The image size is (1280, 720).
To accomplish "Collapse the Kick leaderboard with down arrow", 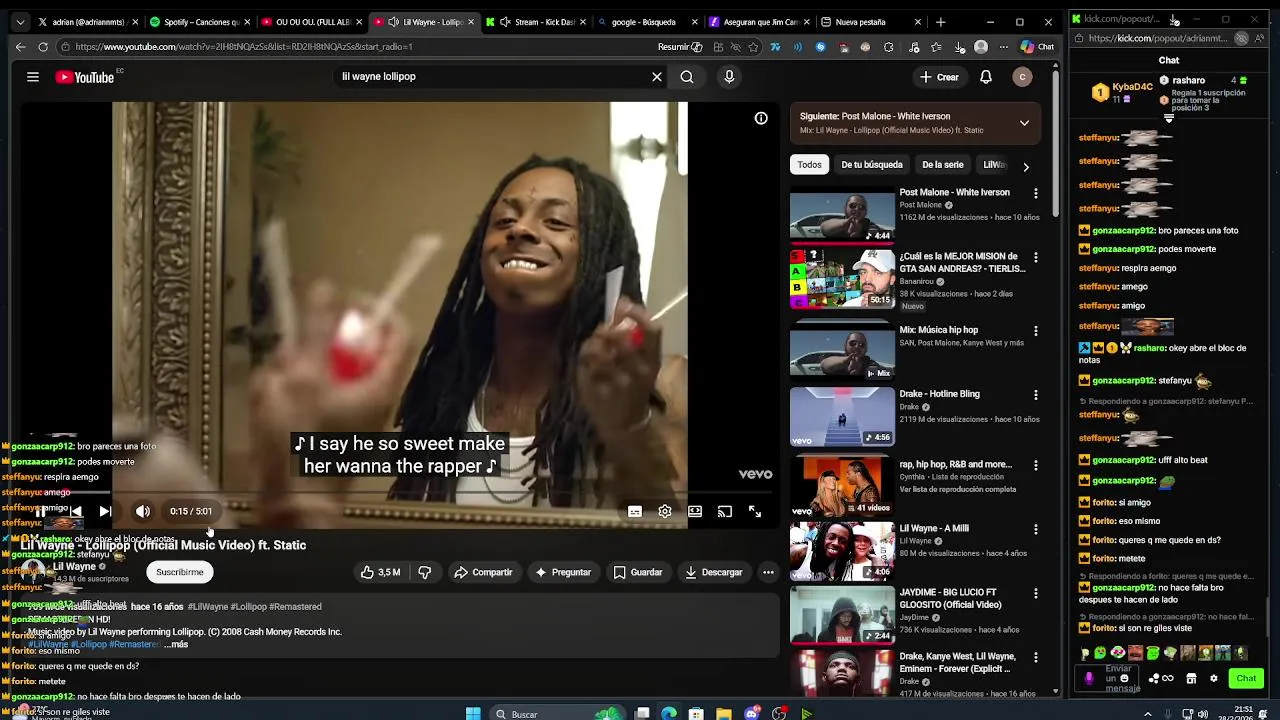I will click(1168, 119).
